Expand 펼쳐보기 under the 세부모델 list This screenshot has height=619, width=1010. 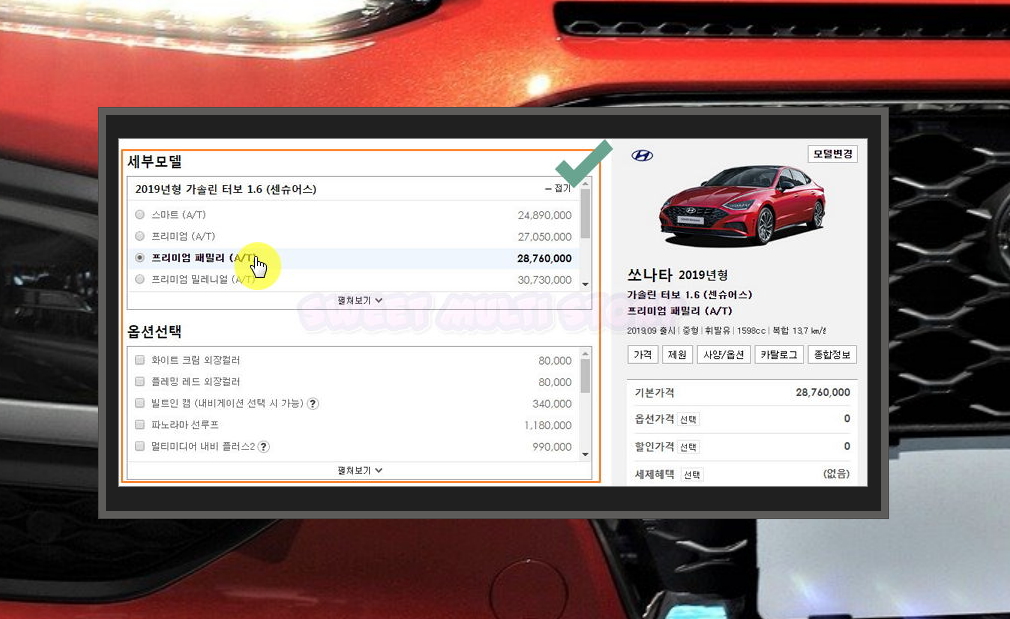point(359,301)
